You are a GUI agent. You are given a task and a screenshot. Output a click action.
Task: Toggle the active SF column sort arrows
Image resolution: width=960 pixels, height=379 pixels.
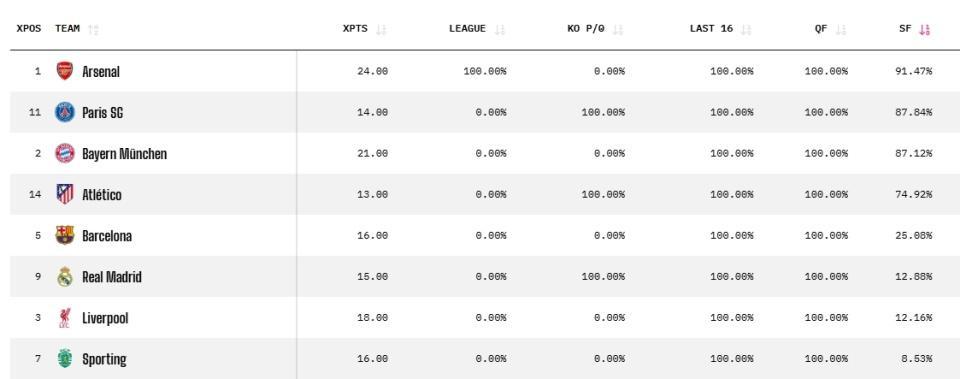click(x=924, y=29)
